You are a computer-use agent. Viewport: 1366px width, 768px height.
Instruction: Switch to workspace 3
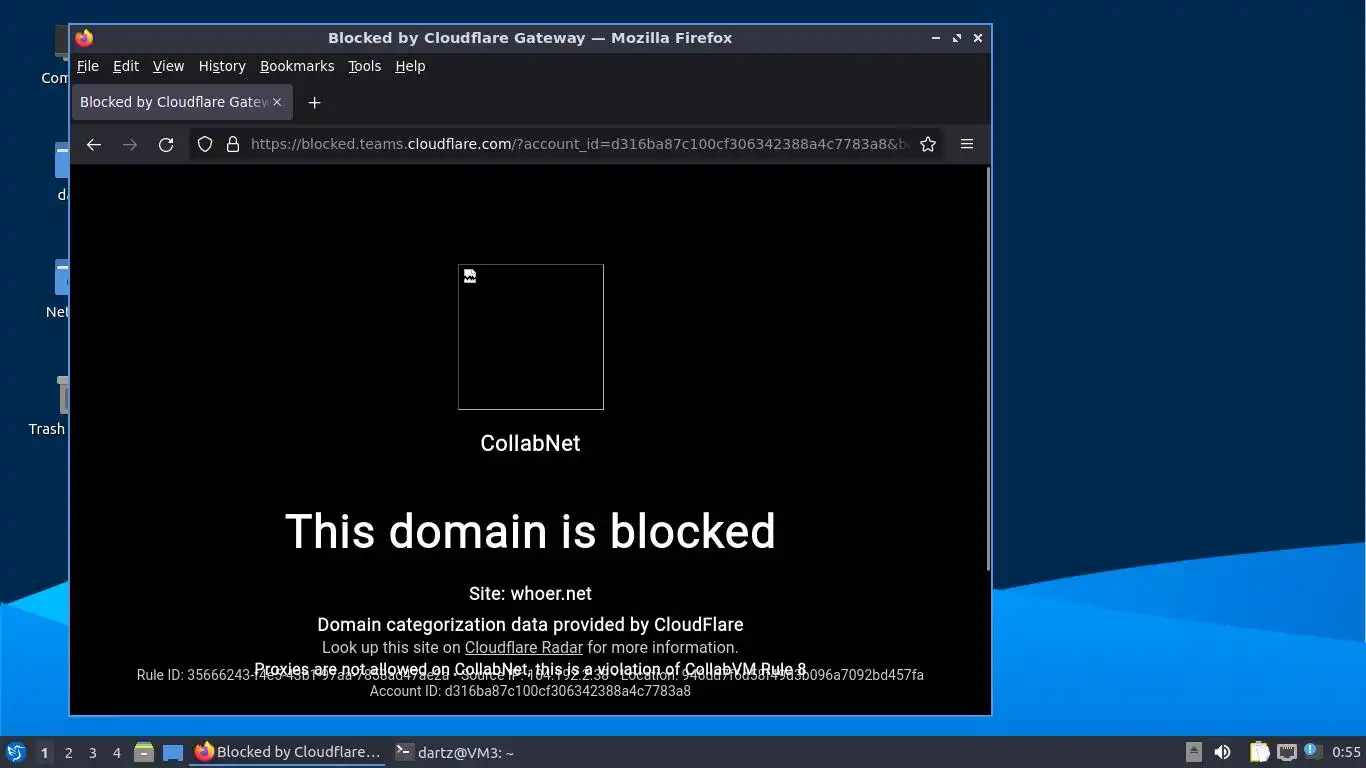click(92, 752)
